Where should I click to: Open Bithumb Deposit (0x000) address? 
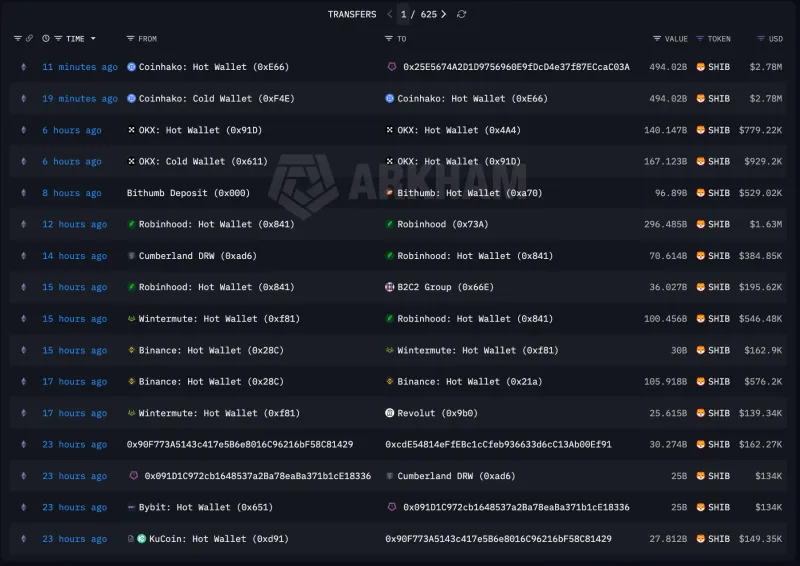tap(188, 193)
